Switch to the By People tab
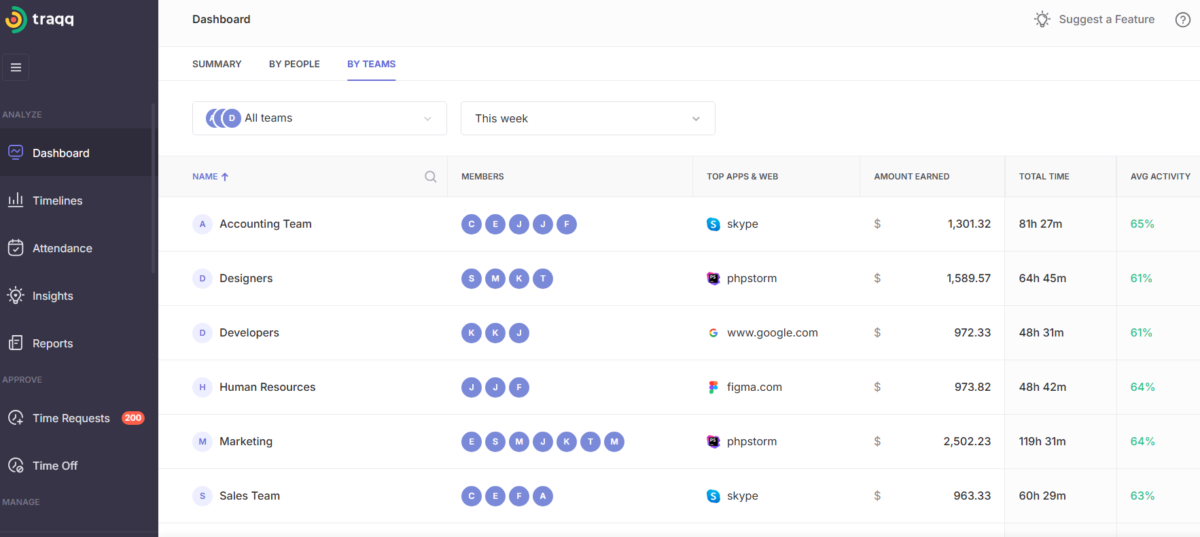1200x537 pixels. click(294, 64)
